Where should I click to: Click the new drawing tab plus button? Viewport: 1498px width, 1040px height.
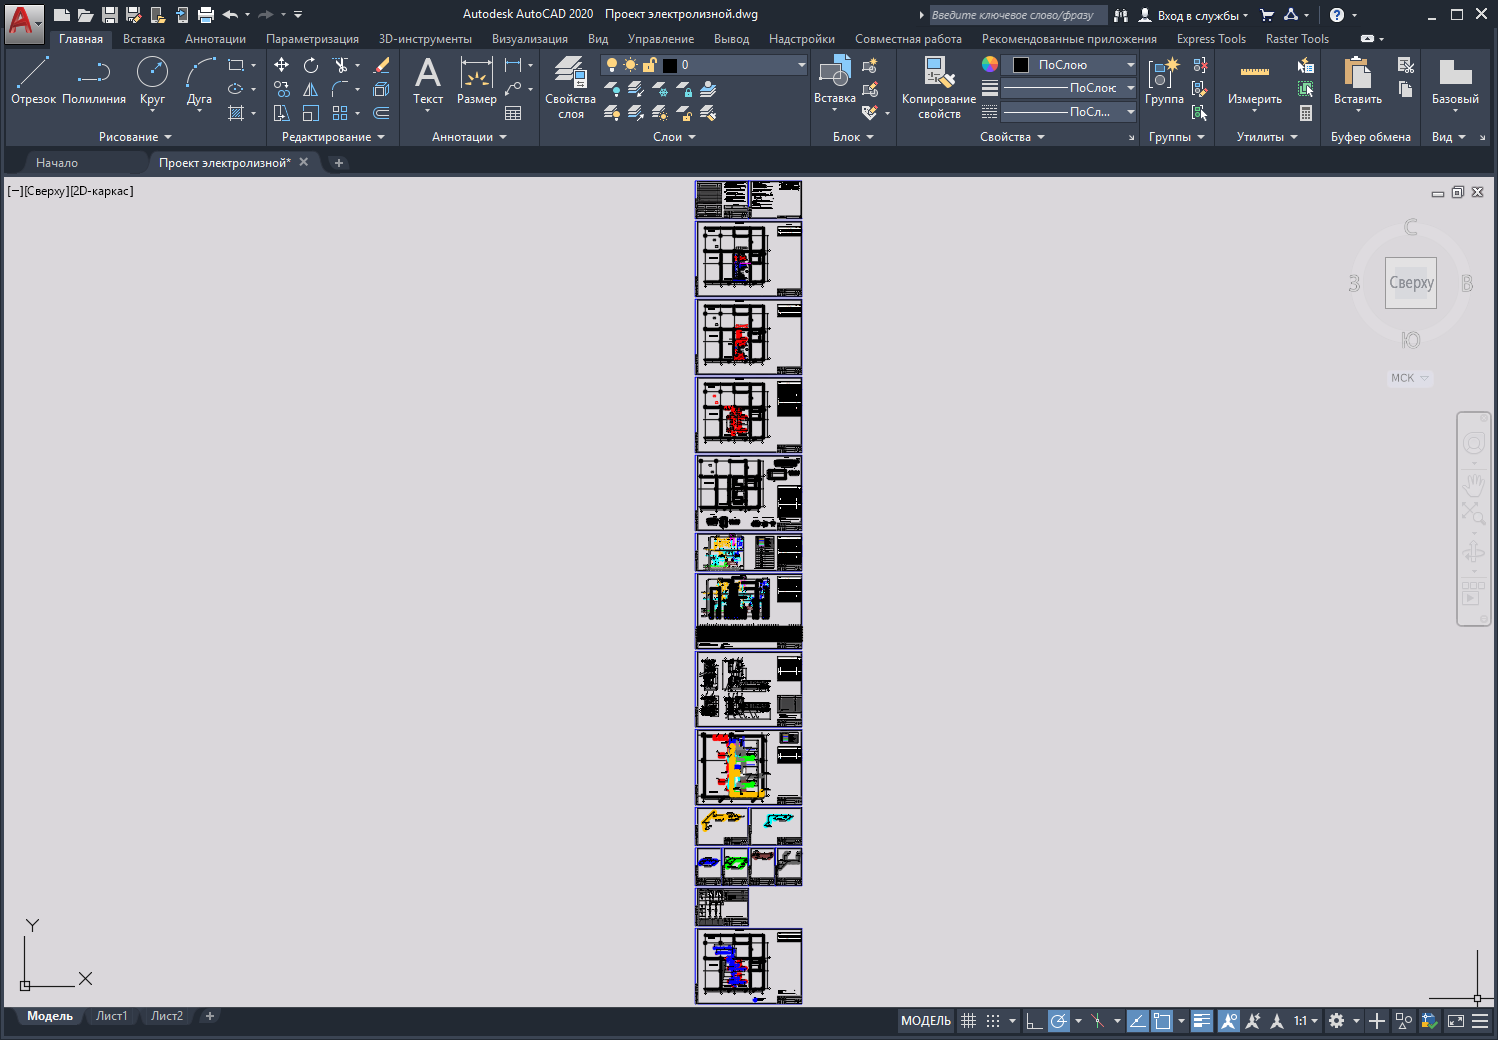(x=339, y=163)
